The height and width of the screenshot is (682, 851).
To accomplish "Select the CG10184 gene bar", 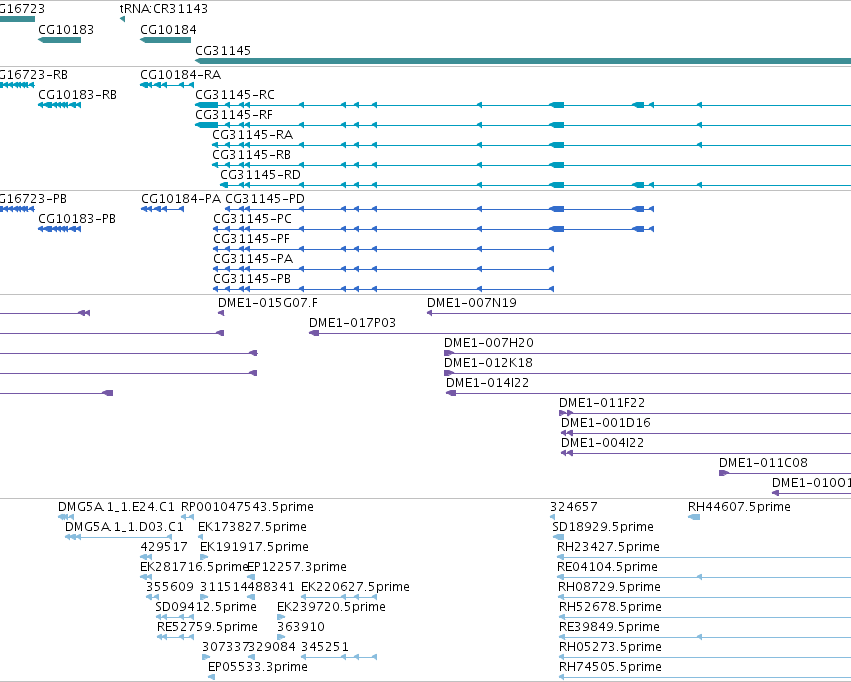I will pos(166,40).
